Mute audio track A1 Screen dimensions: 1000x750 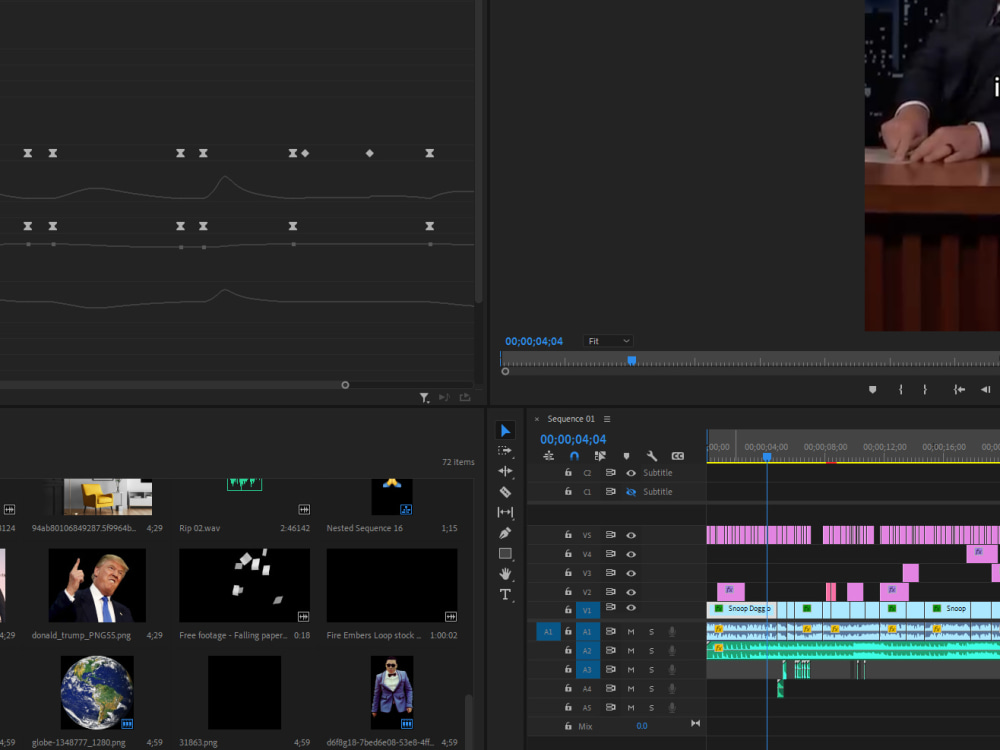(x=631, y=632)
